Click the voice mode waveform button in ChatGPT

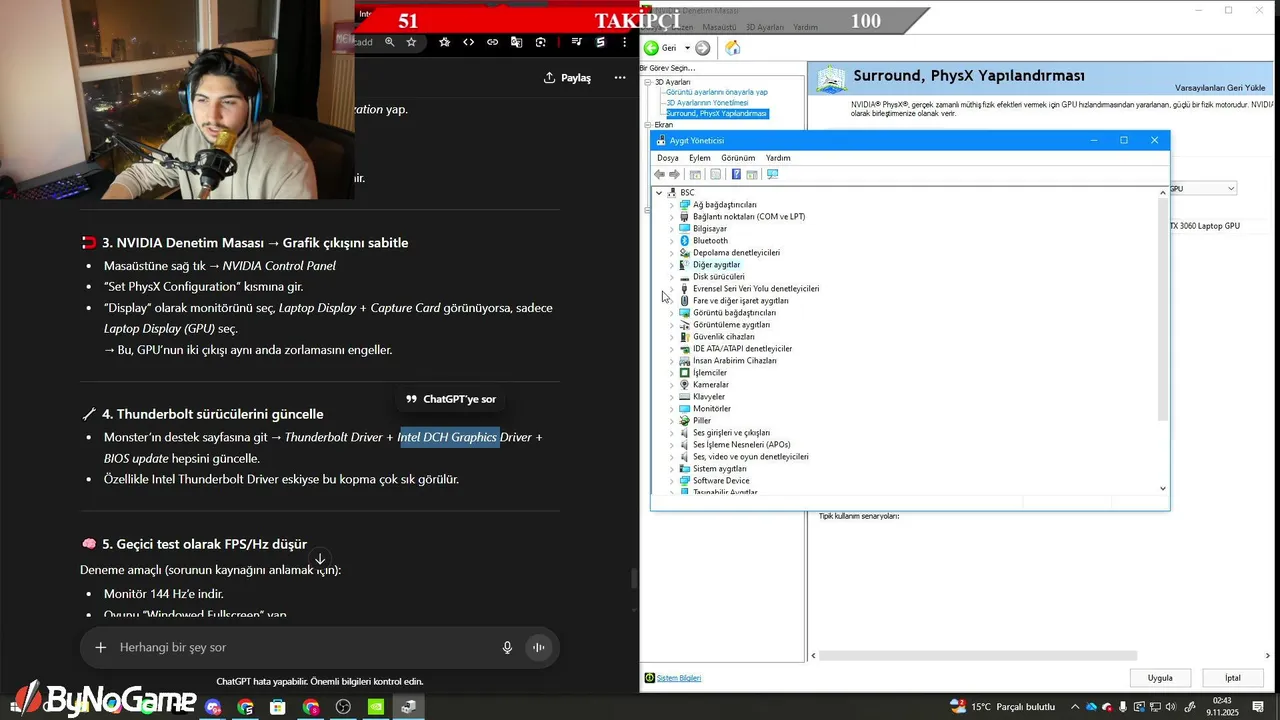[538, 648]
